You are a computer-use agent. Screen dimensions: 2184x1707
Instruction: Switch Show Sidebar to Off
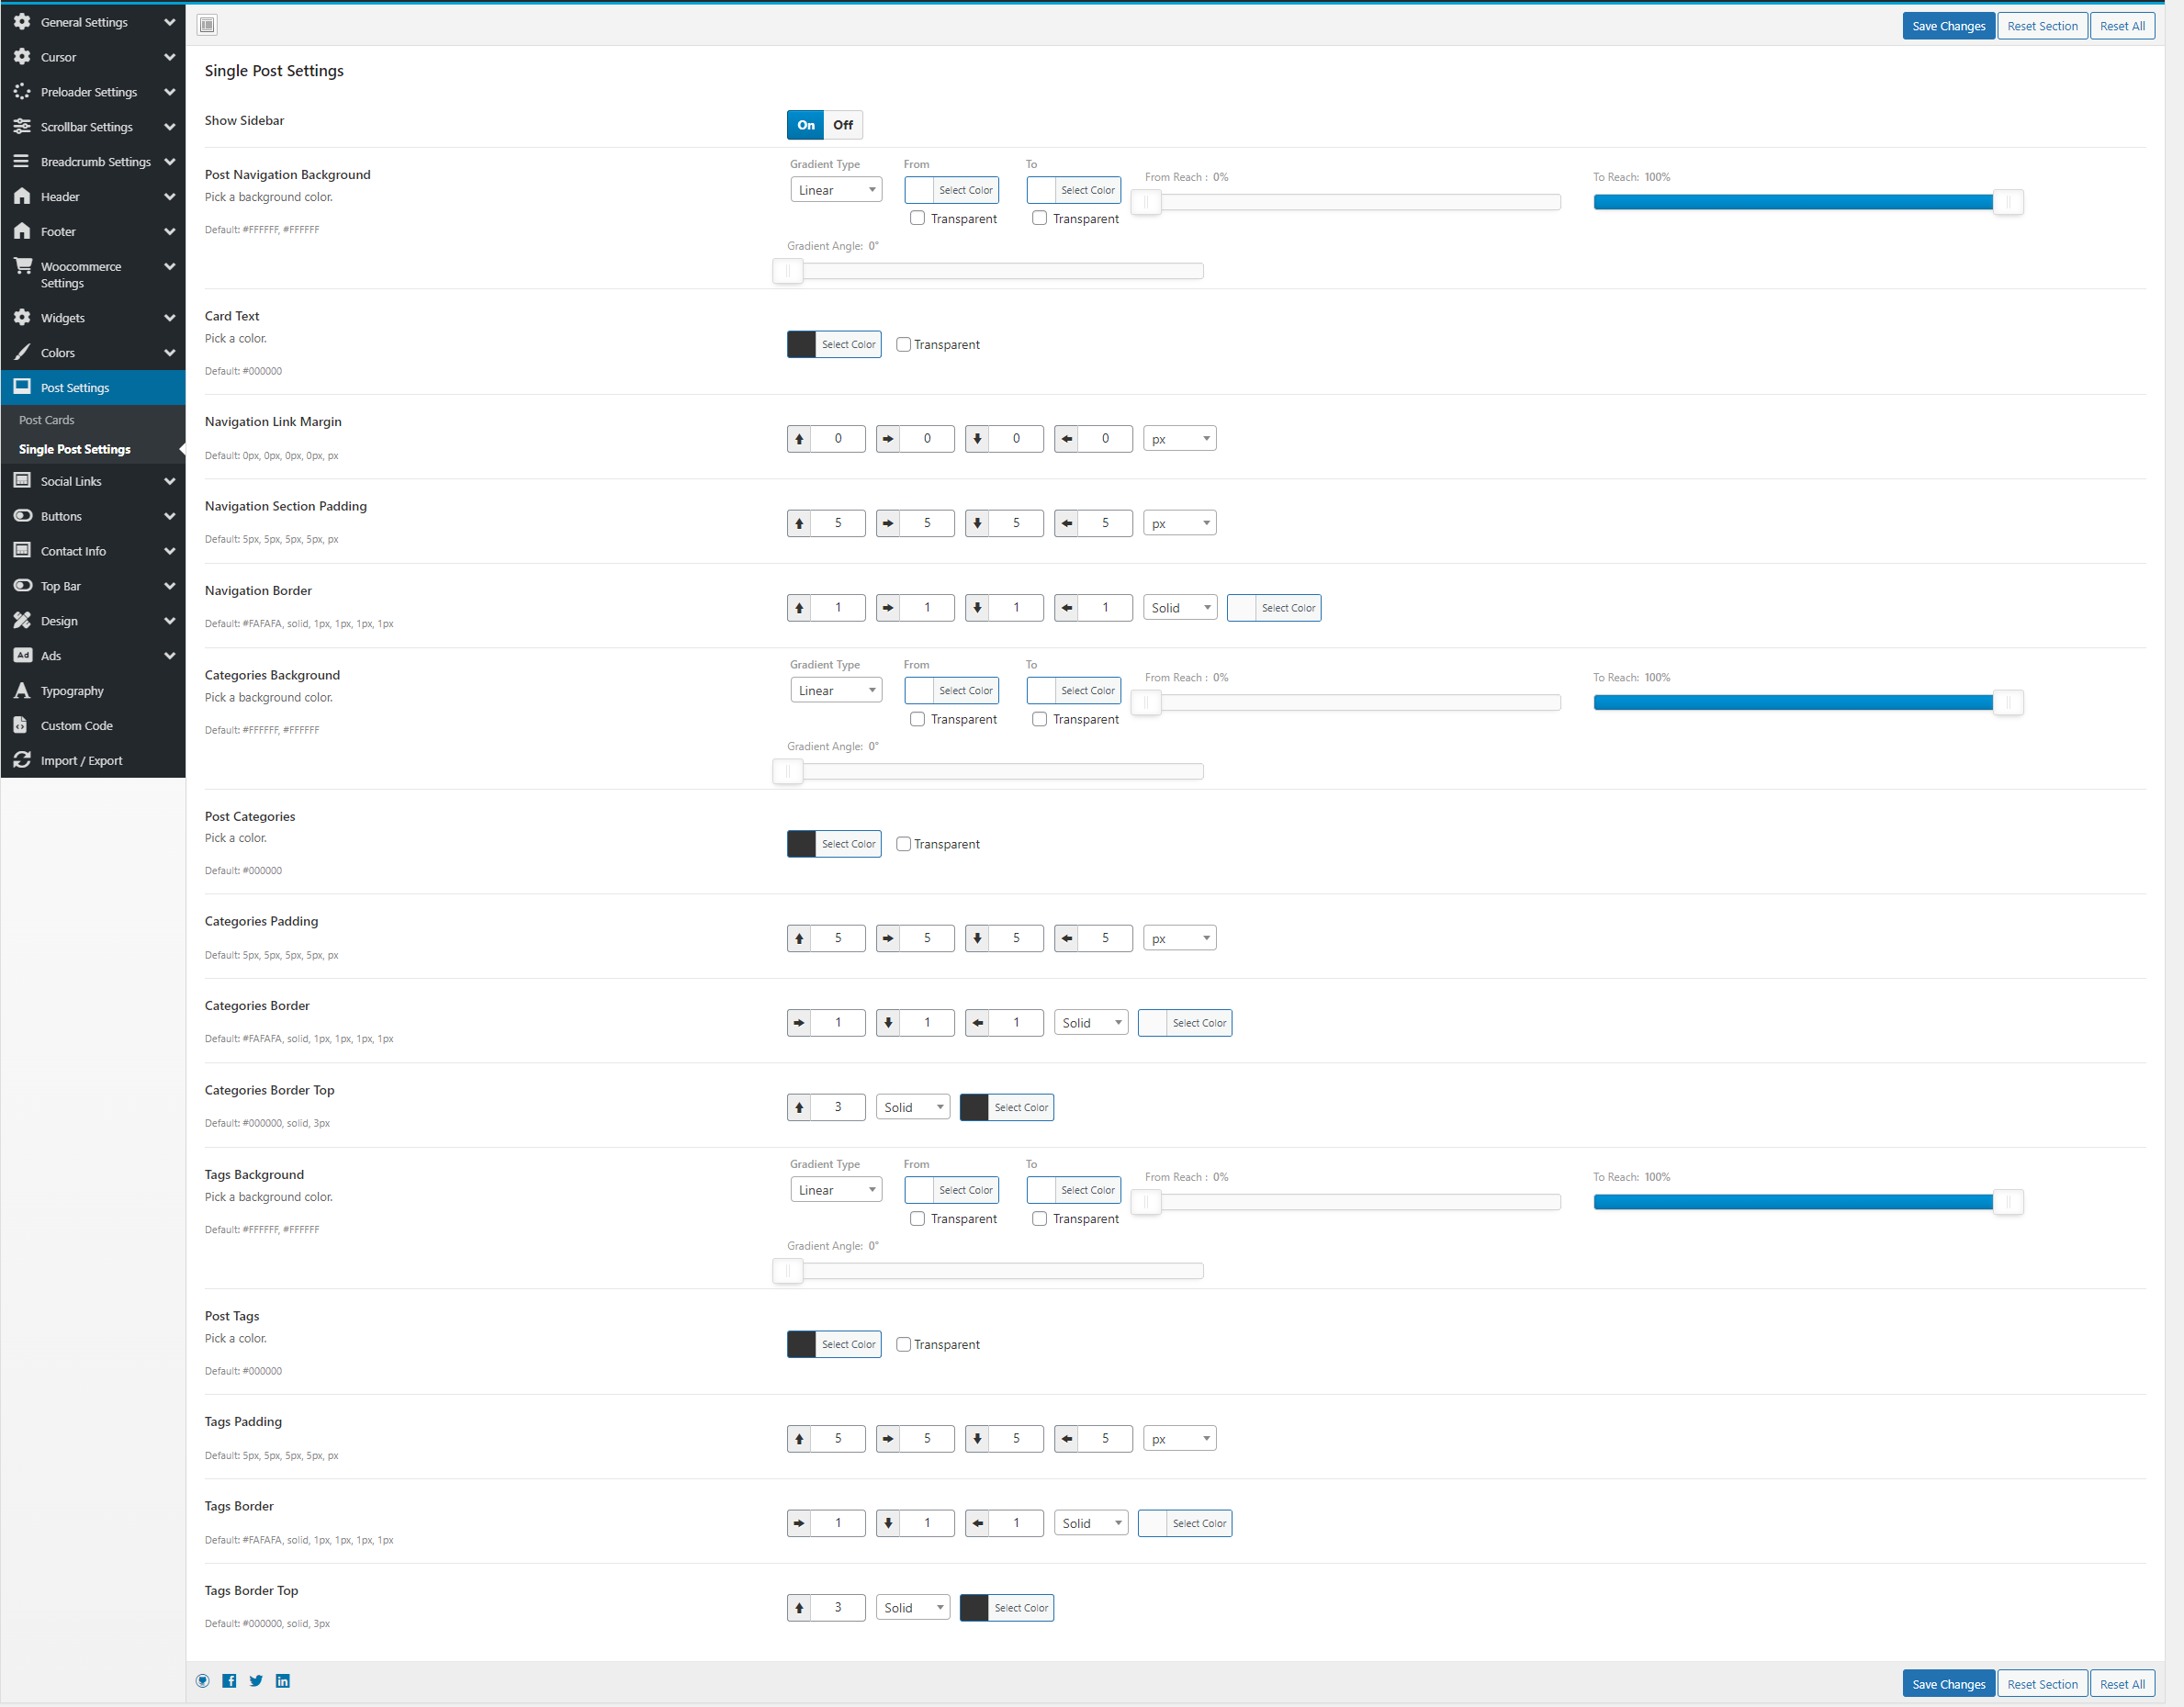click(x=843, y=125)
